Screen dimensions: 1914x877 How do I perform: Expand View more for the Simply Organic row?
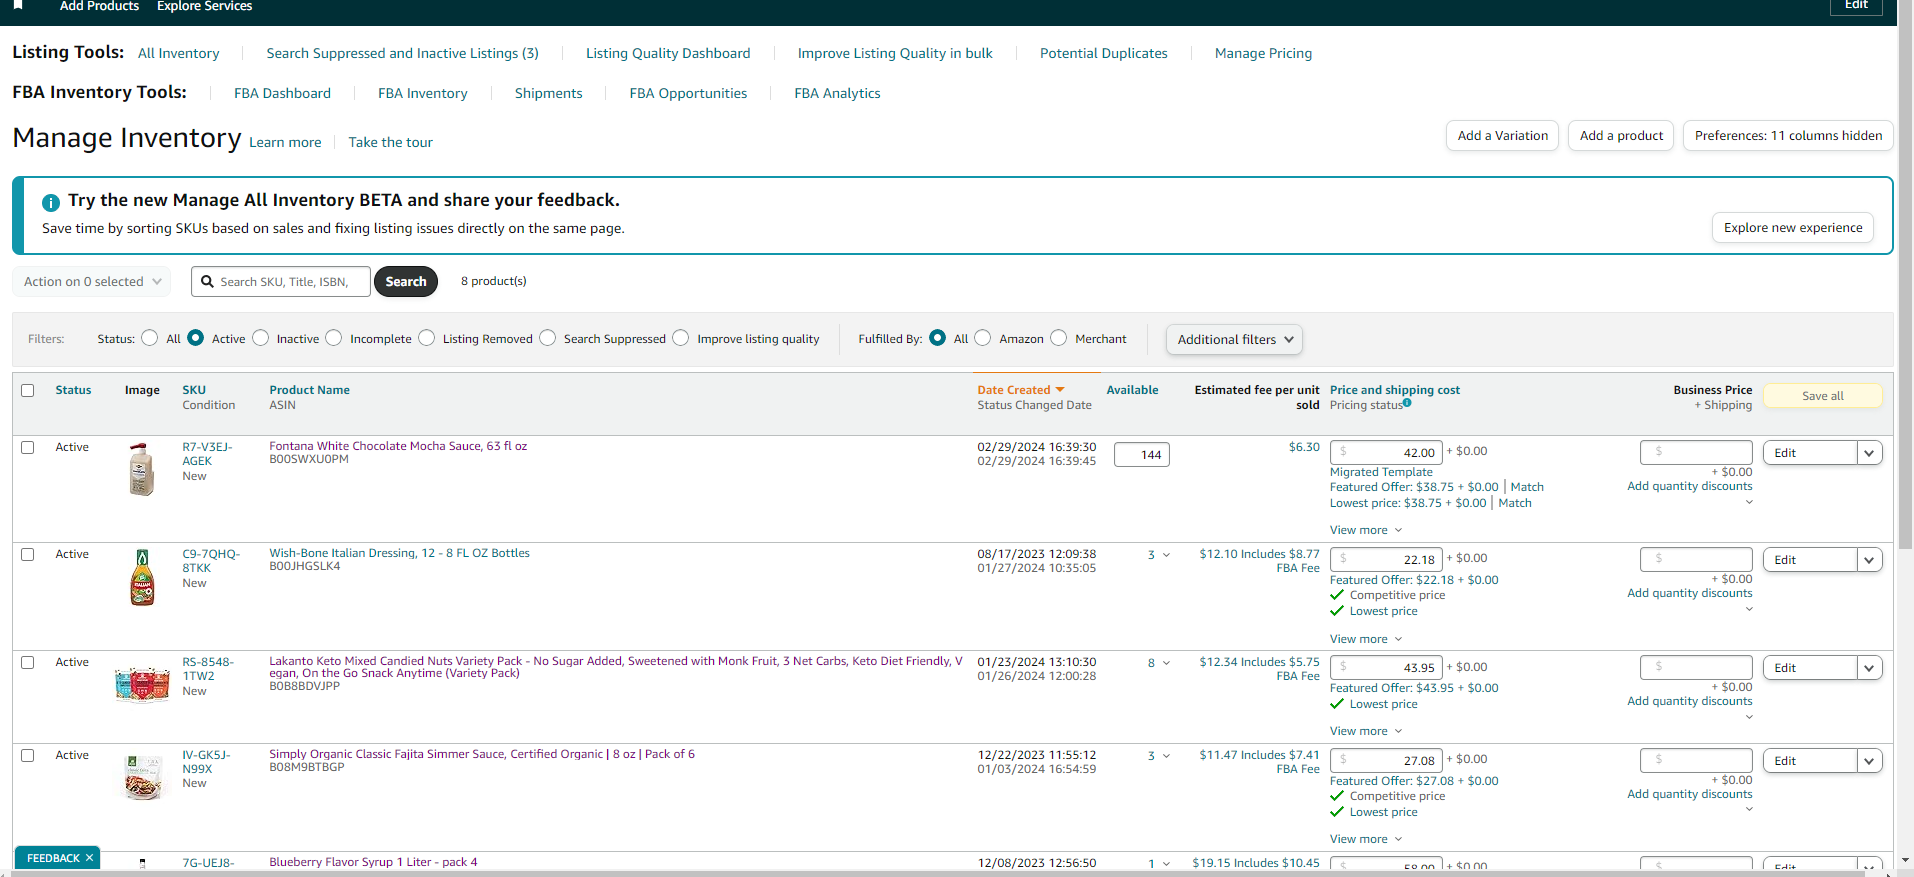tap(1366, 839)
